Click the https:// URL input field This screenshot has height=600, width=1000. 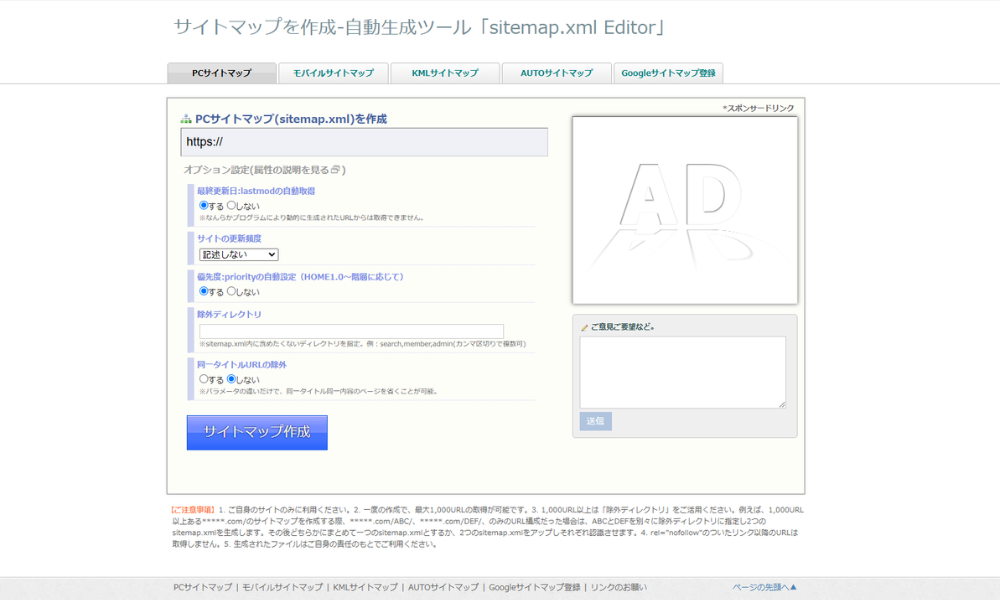tap(364, 142)
